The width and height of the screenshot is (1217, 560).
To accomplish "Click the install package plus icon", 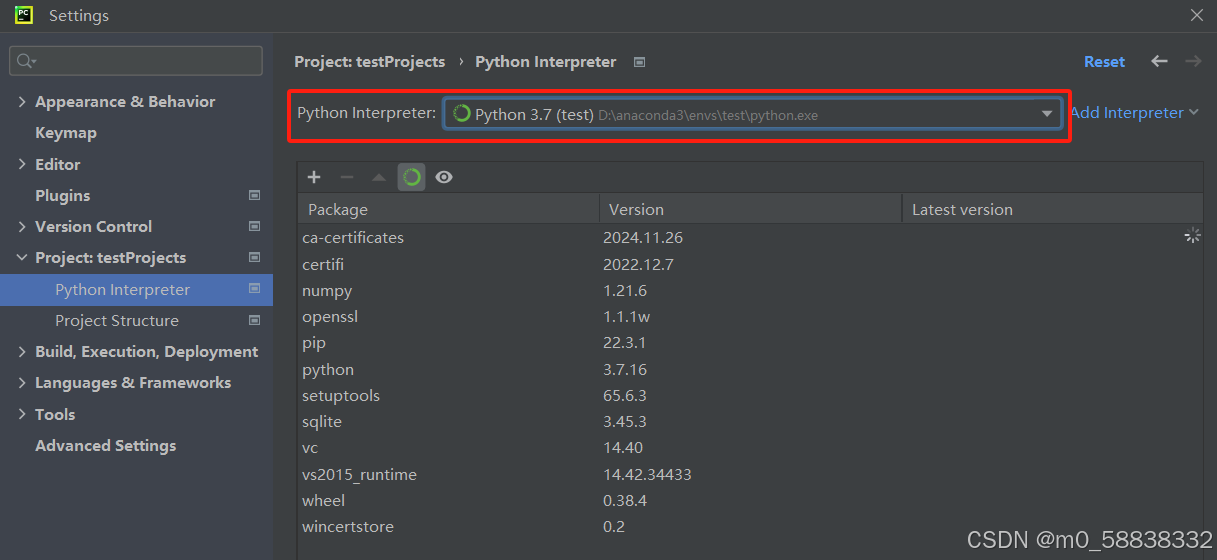I will coord(314,177).
